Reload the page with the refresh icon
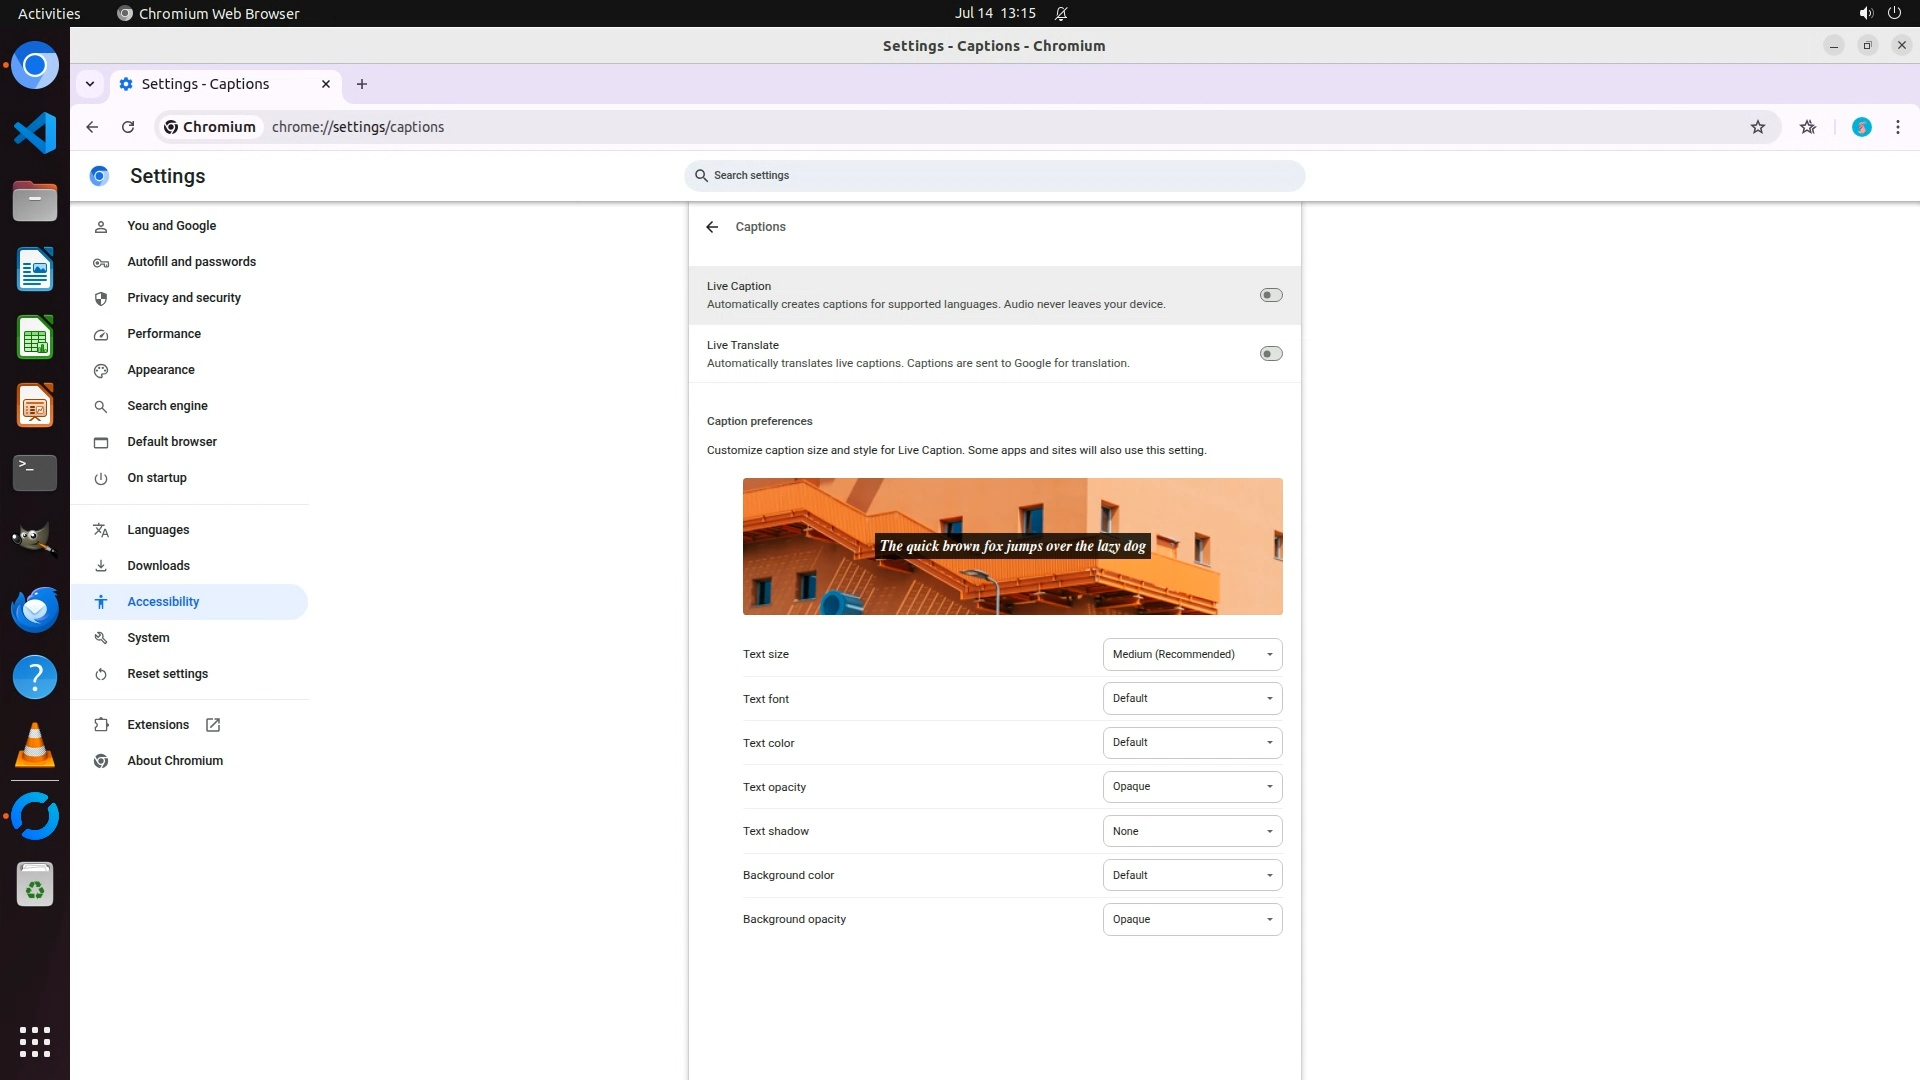 click(x=128, y=127)
